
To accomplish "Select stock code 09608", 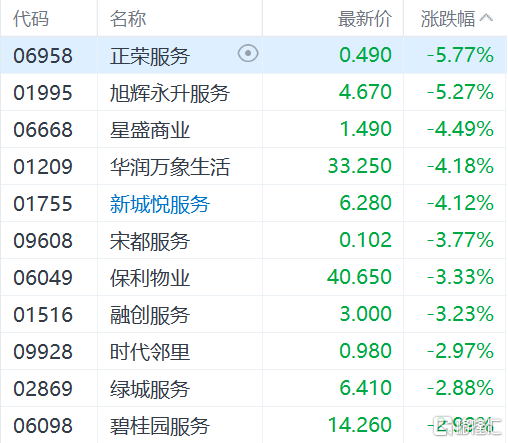I will click(43, 240).
